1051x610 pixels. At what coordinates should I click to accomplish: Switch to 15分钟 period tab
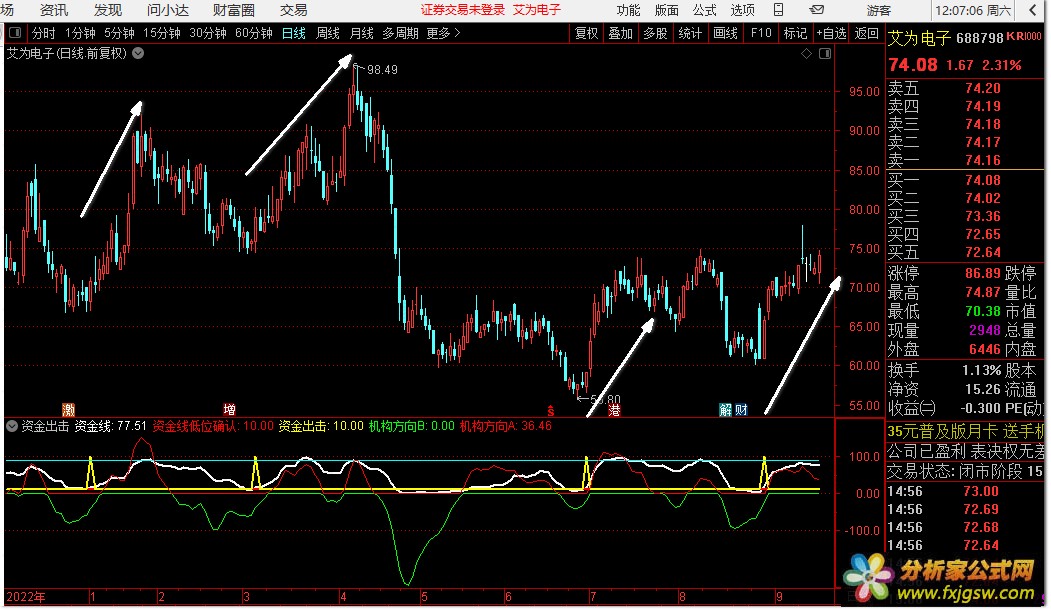(162, 33)
